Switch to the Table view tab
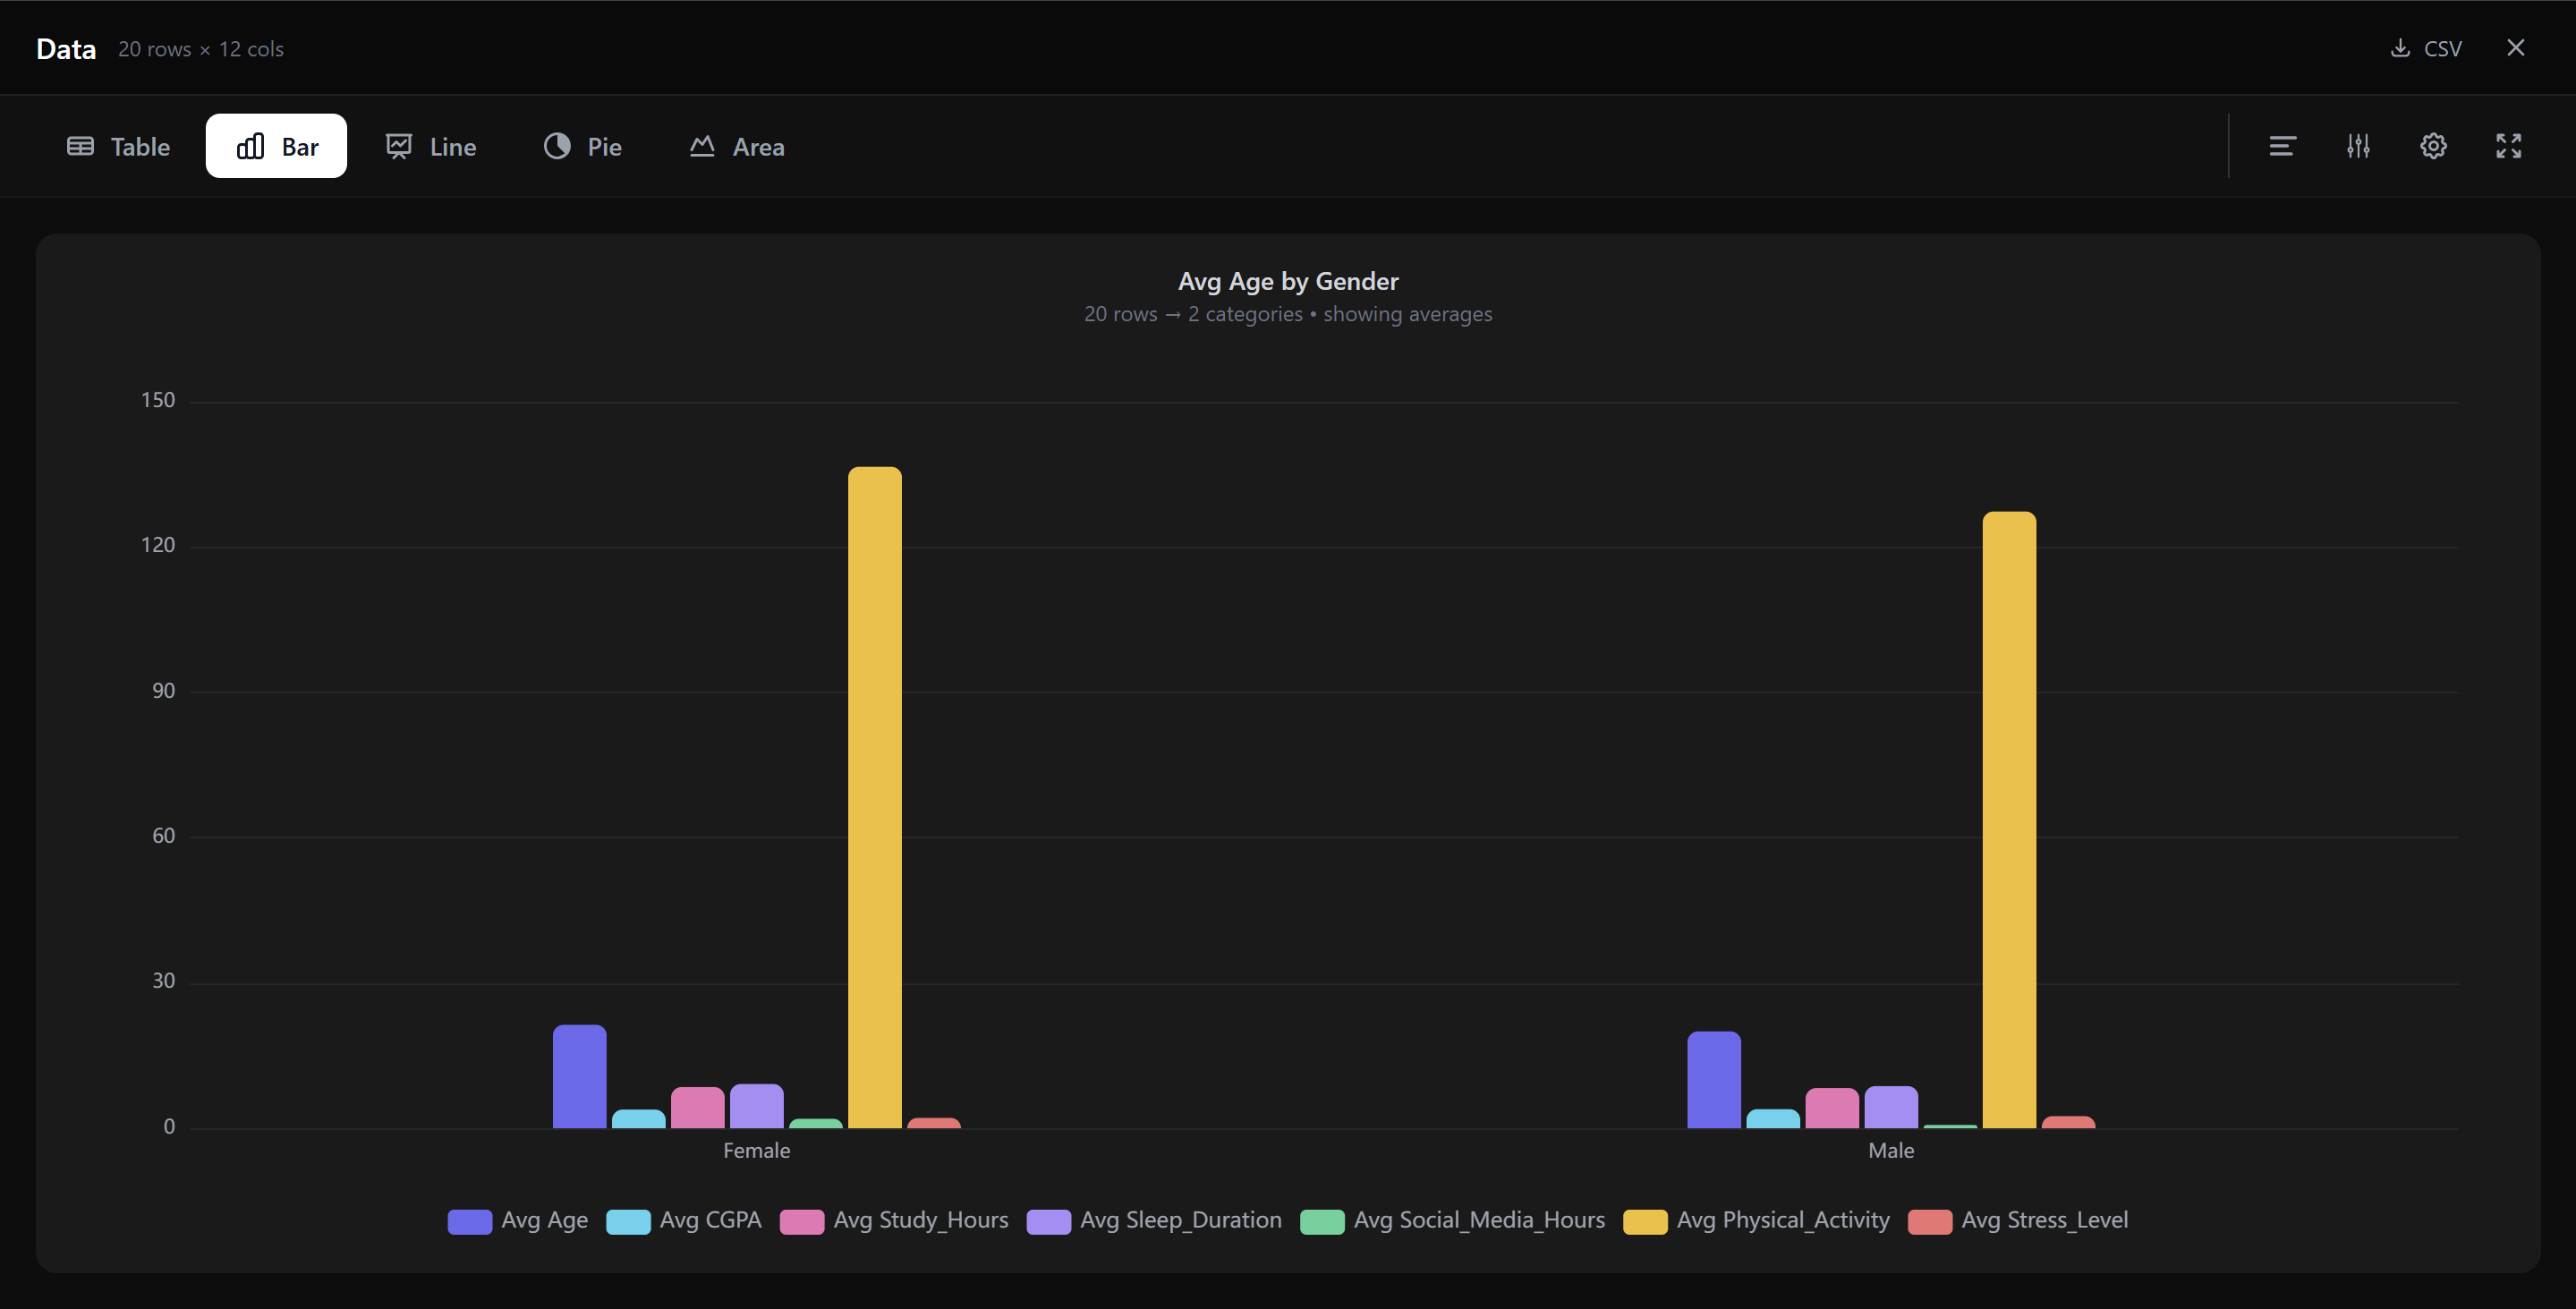Screen dimensions: 2576x1309 pos(117,146)
